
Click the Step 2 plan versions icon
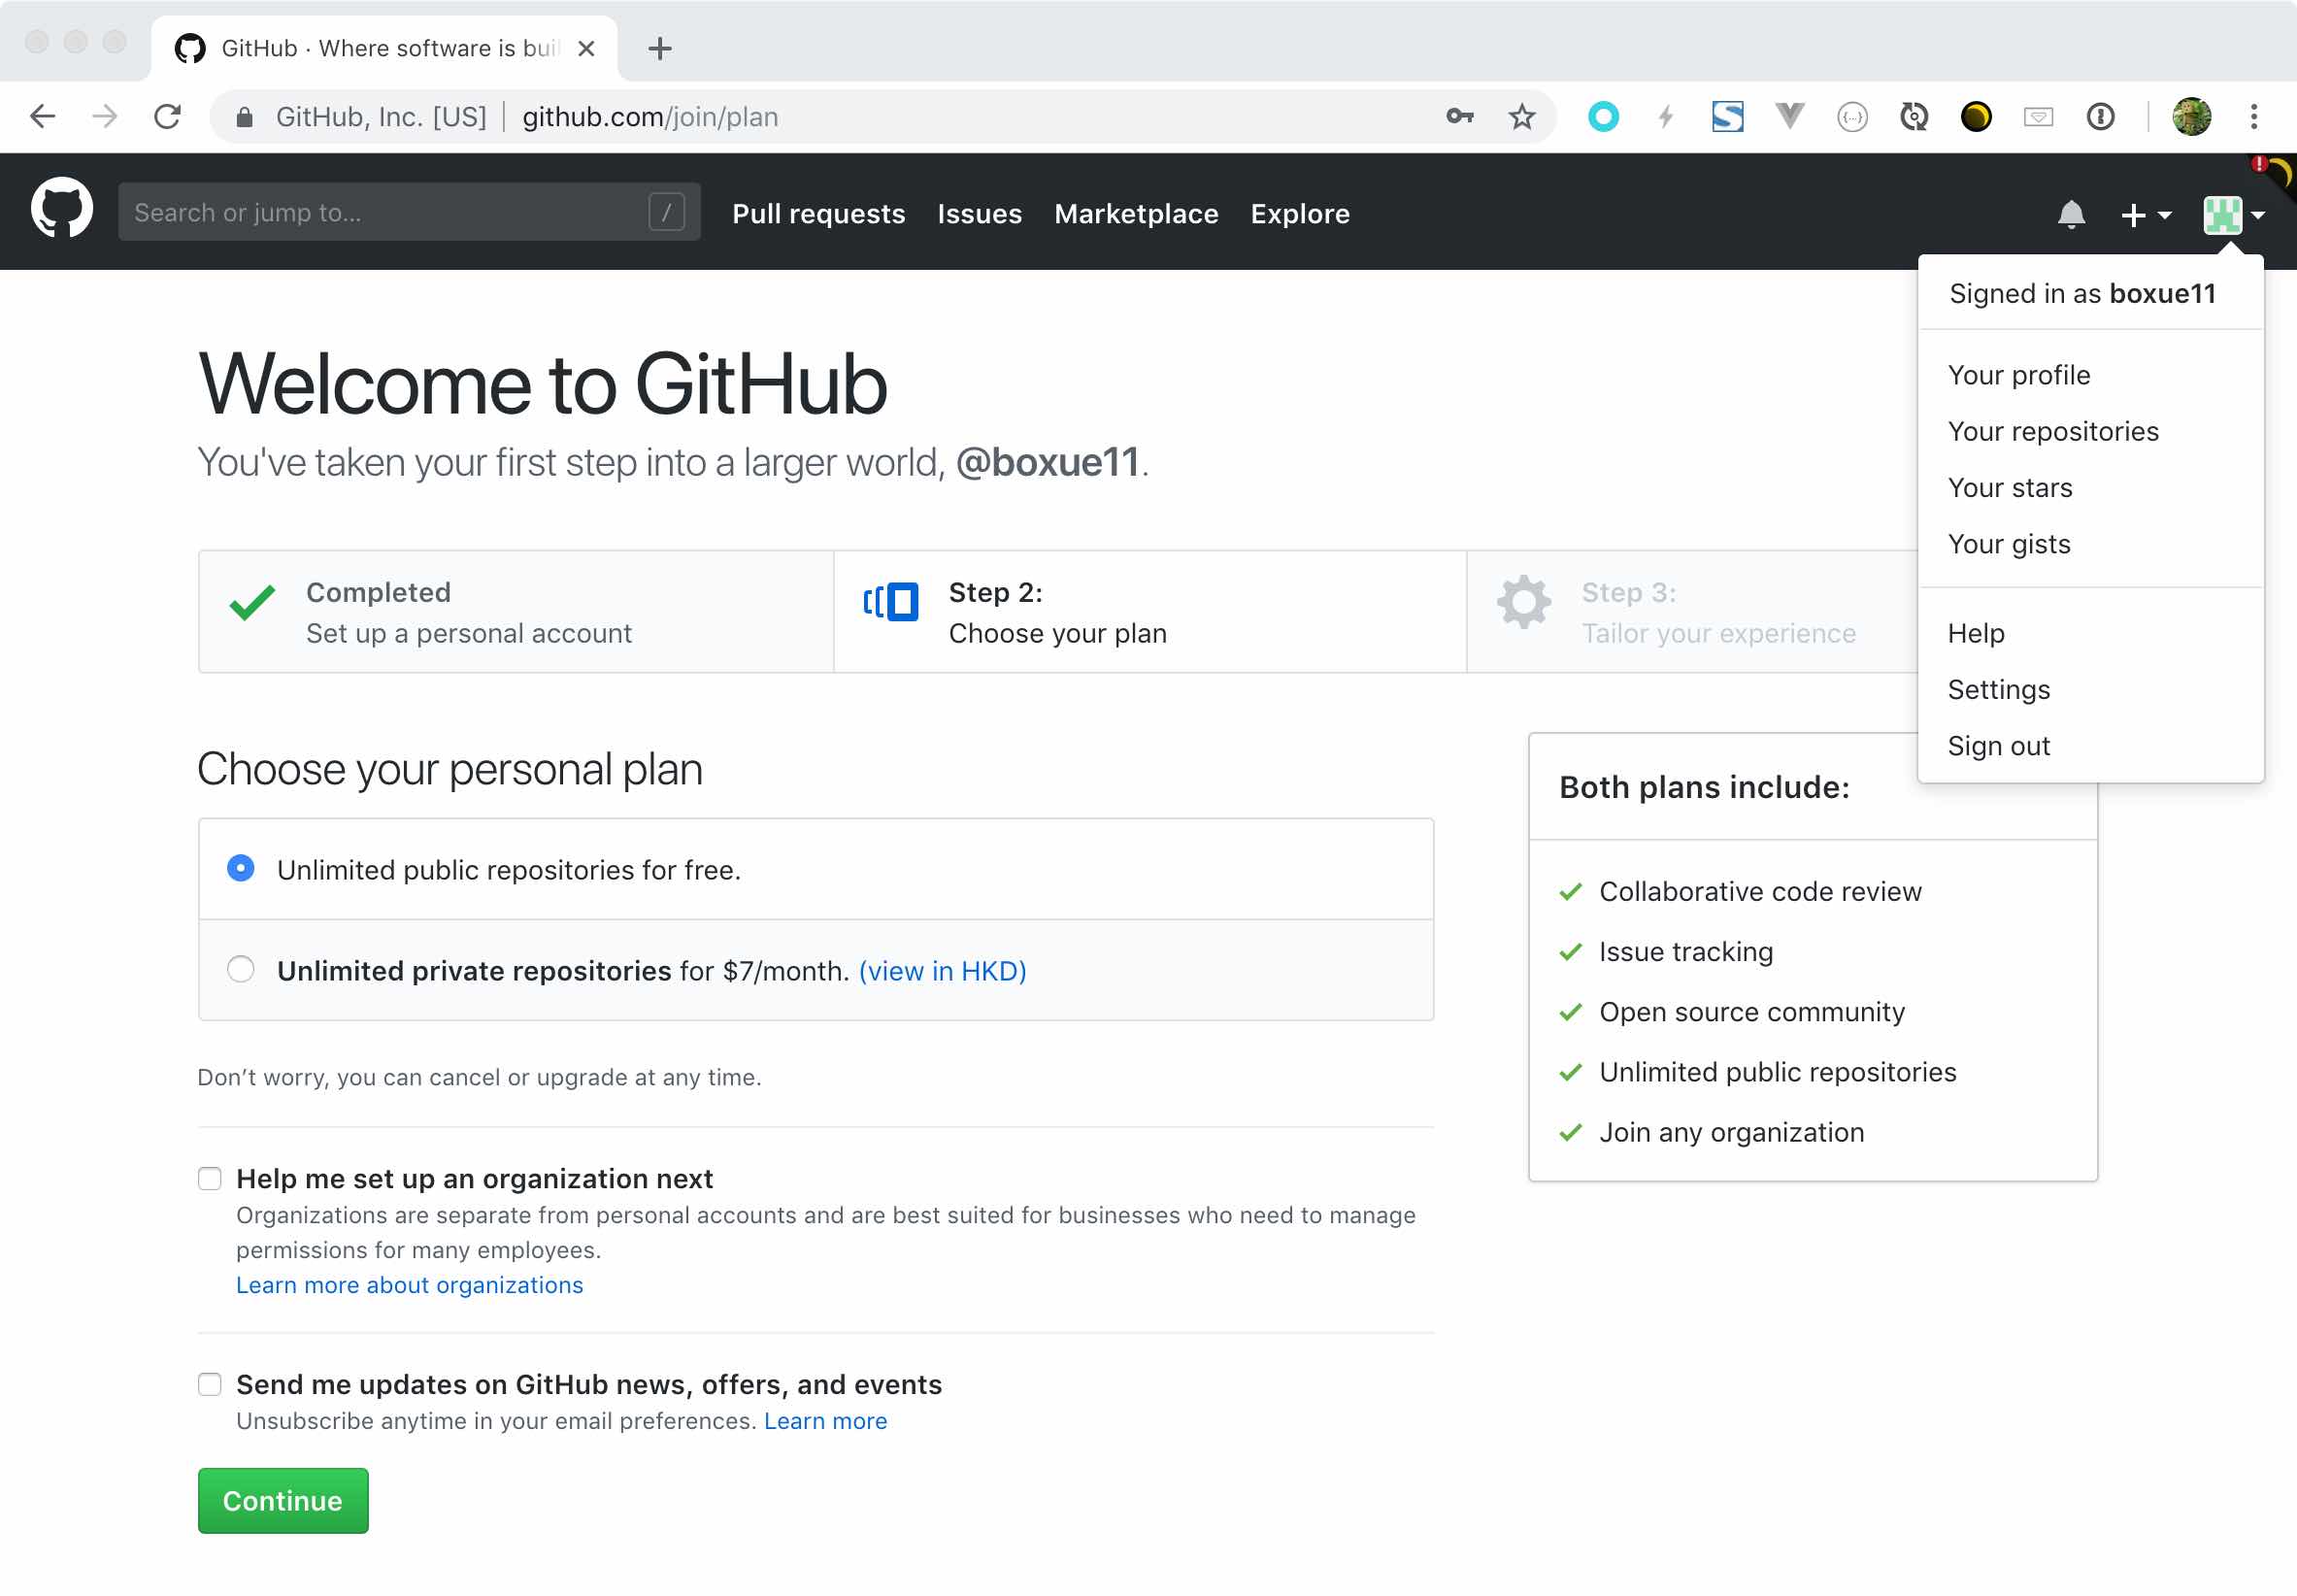coord(890,602)
